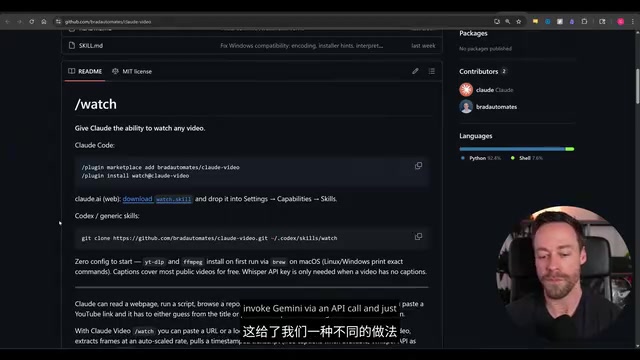Click the 'Claude Code:' label

pyautogui.click(x=95, y=145)
